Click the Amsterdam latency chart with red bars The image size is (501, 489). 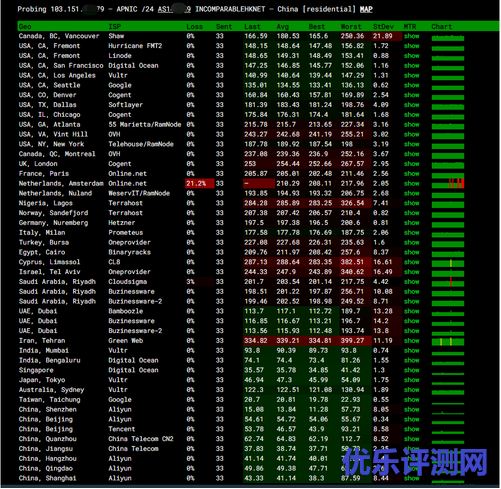pyautogui.click(x=448, y=183)
